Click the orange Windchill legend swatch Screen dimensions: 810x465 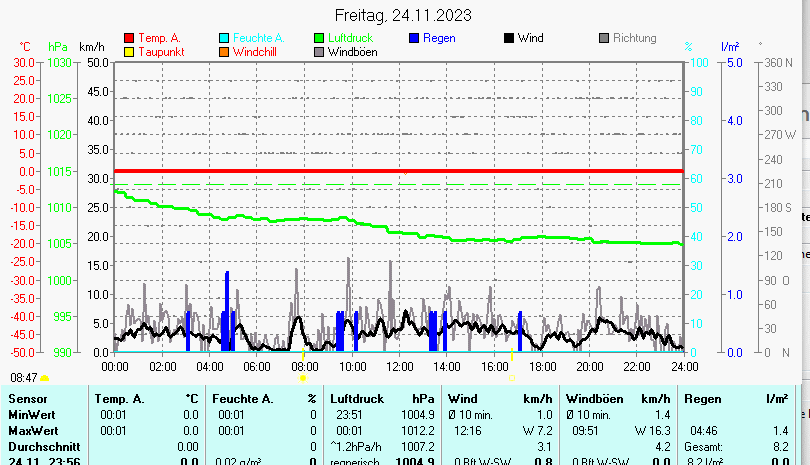coord(224,52)
